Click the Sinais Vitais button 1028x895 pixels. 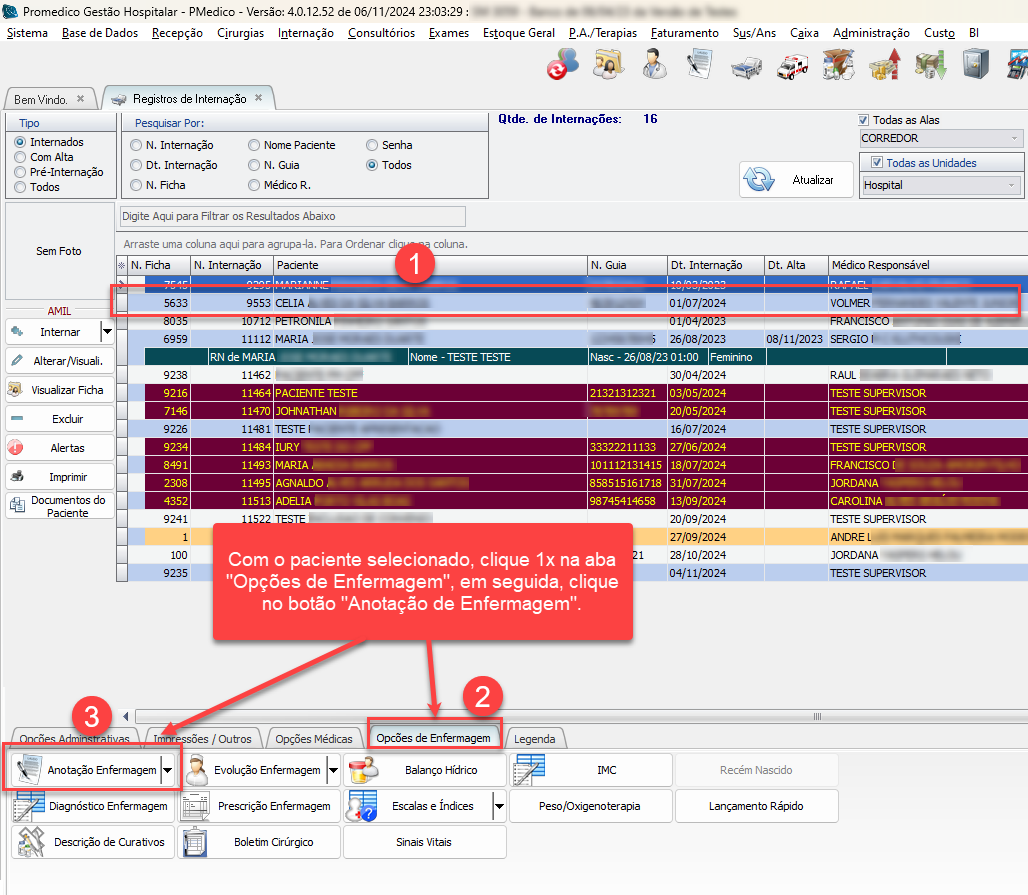pyautogui.click(x=424, y=842)
